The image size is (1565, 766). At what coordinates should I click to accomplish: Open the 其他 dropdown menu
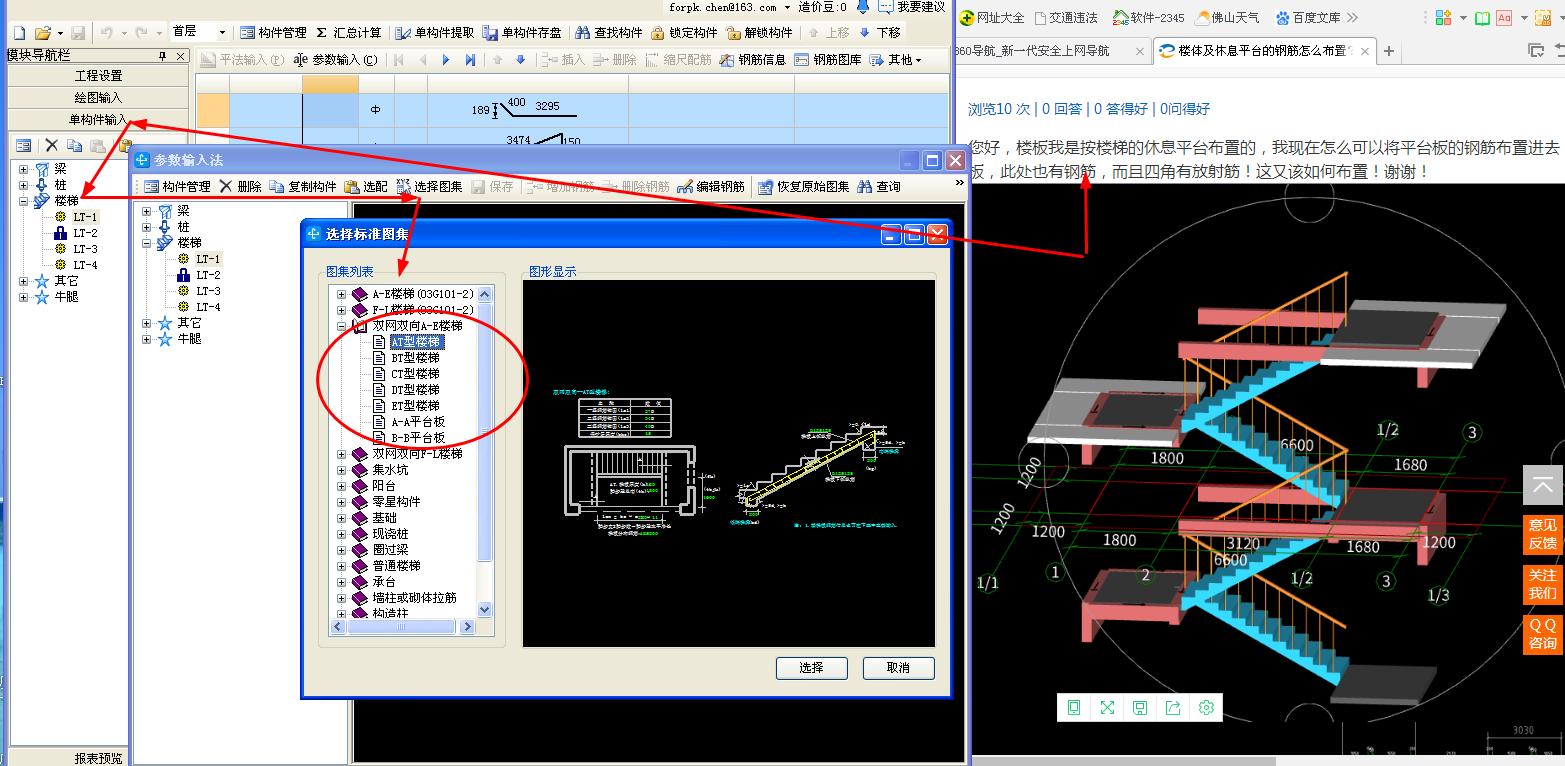tap(896, 60)
